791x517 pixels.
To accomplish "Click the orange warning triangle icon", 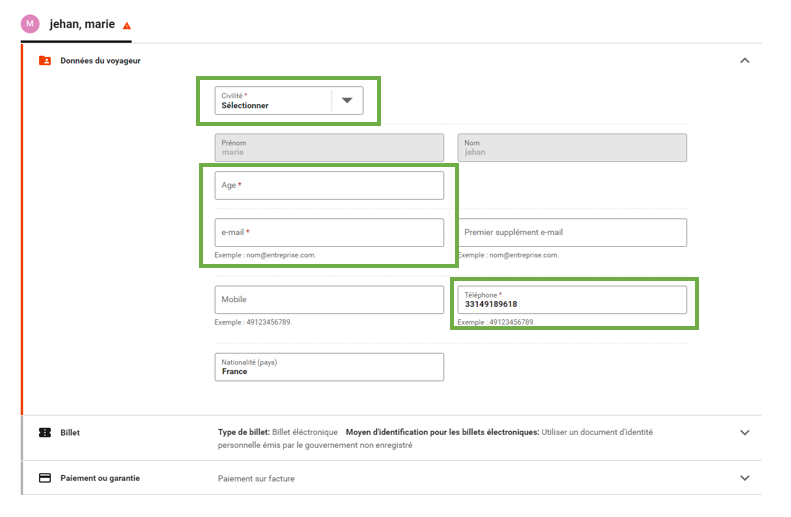I will (127, 25).
